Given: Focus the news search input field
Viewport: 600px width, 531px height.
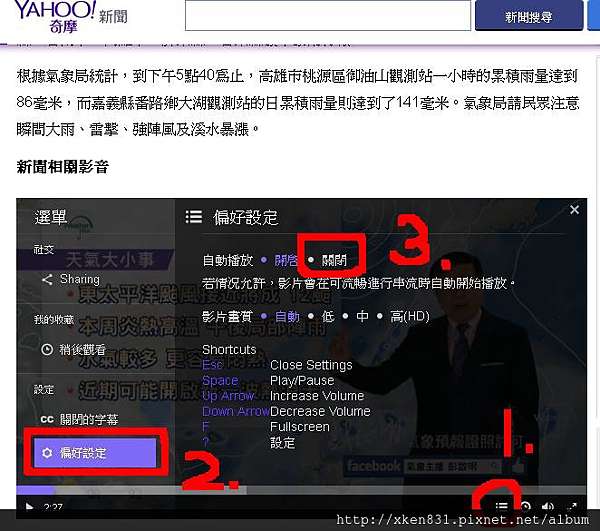Looking at the screenshot, I should pos(328,15).
